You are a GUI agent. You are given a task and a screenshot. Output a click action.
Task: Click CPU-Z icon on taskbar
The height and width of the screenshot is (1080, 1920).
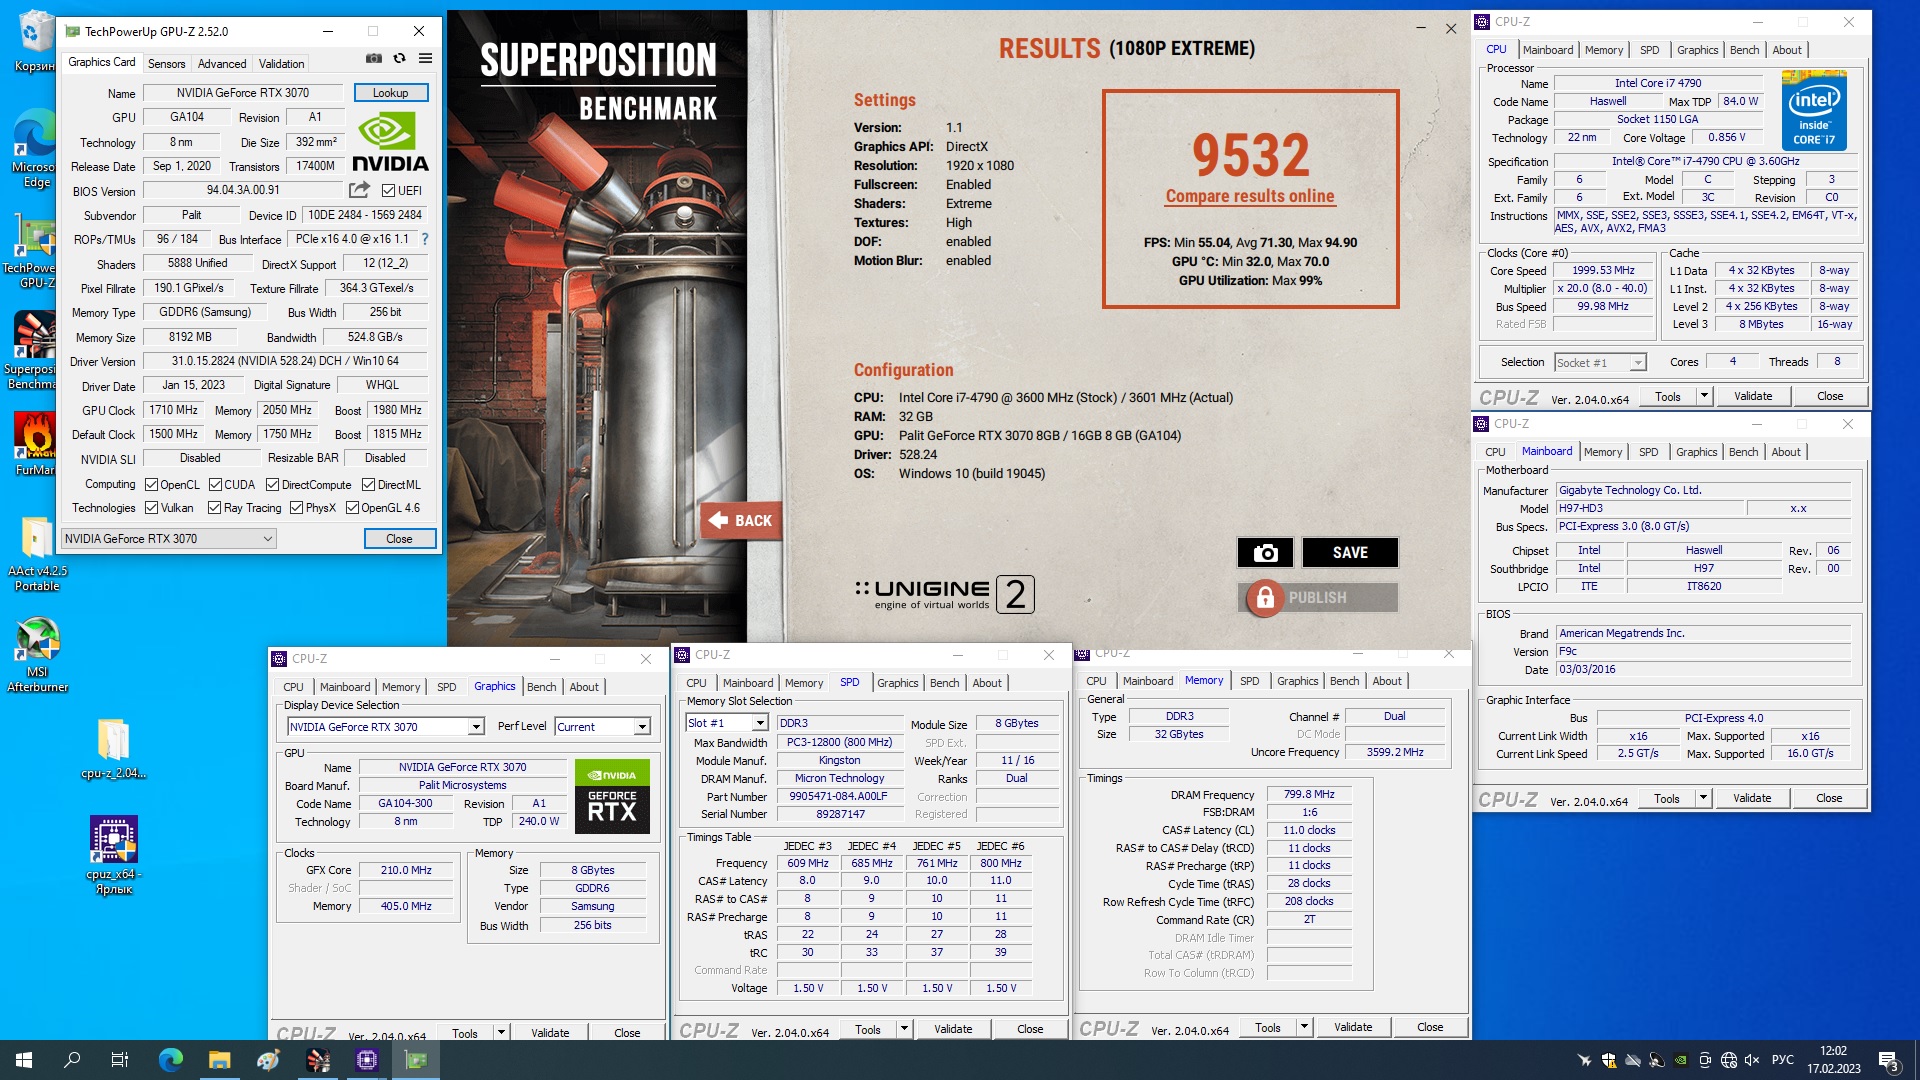point(367,1060)
